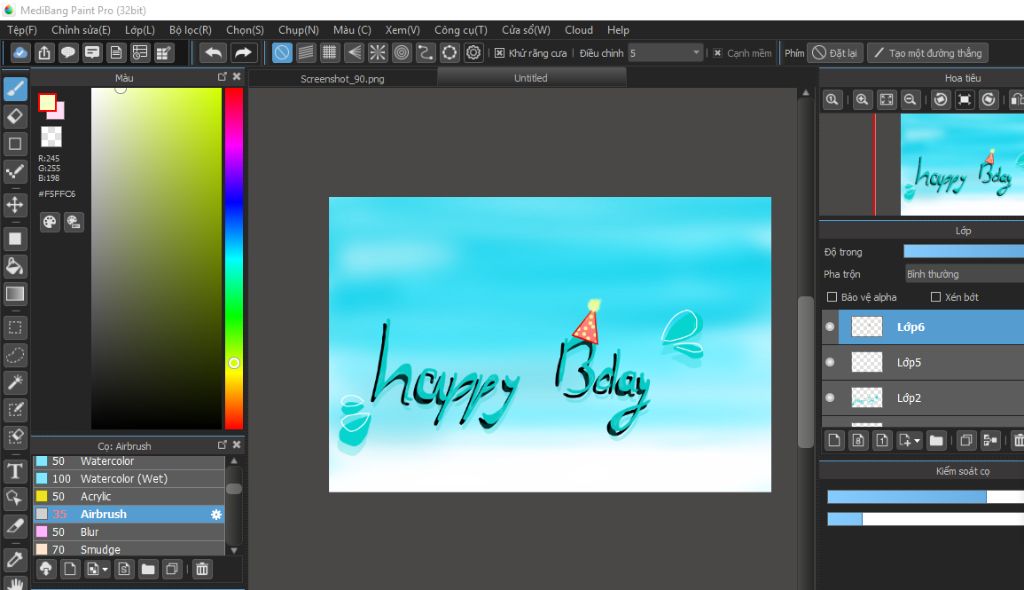Viewport: 1024px width, 590px height.
Task: Click the Undo arrow in toolbar
Action: point(213,53)
